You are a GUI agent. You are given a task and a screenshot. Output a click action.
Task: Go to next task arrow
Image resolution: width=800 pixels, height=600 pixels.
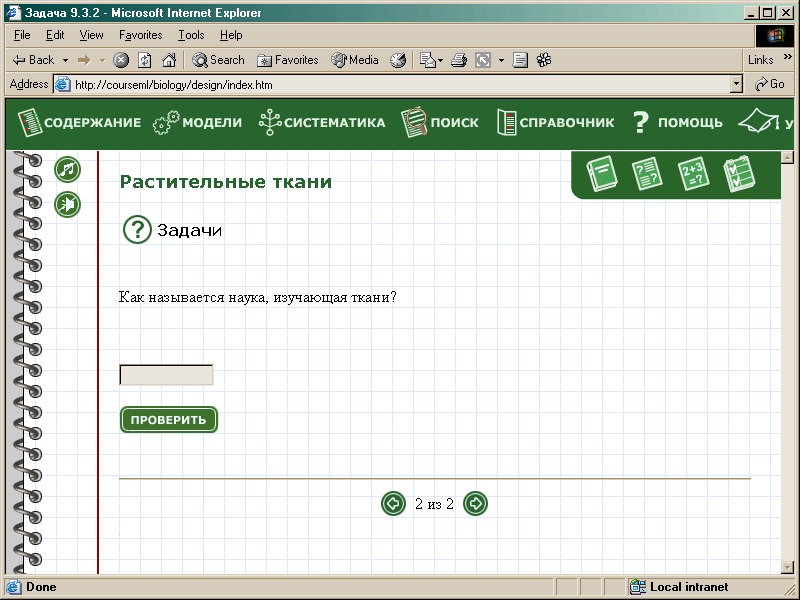click(x=476, y=504)
